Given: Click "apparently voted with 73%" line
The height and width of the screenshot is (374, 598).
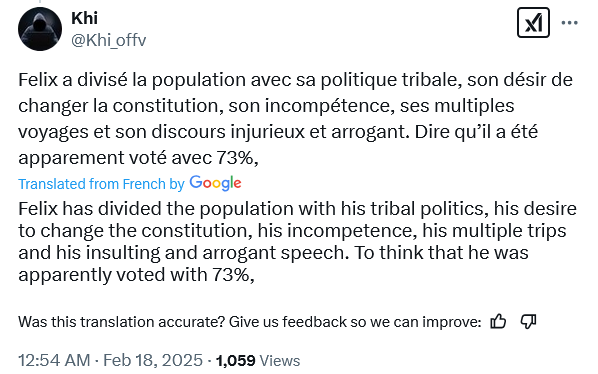Looking at the screenshot, I should tap(136, 274).
